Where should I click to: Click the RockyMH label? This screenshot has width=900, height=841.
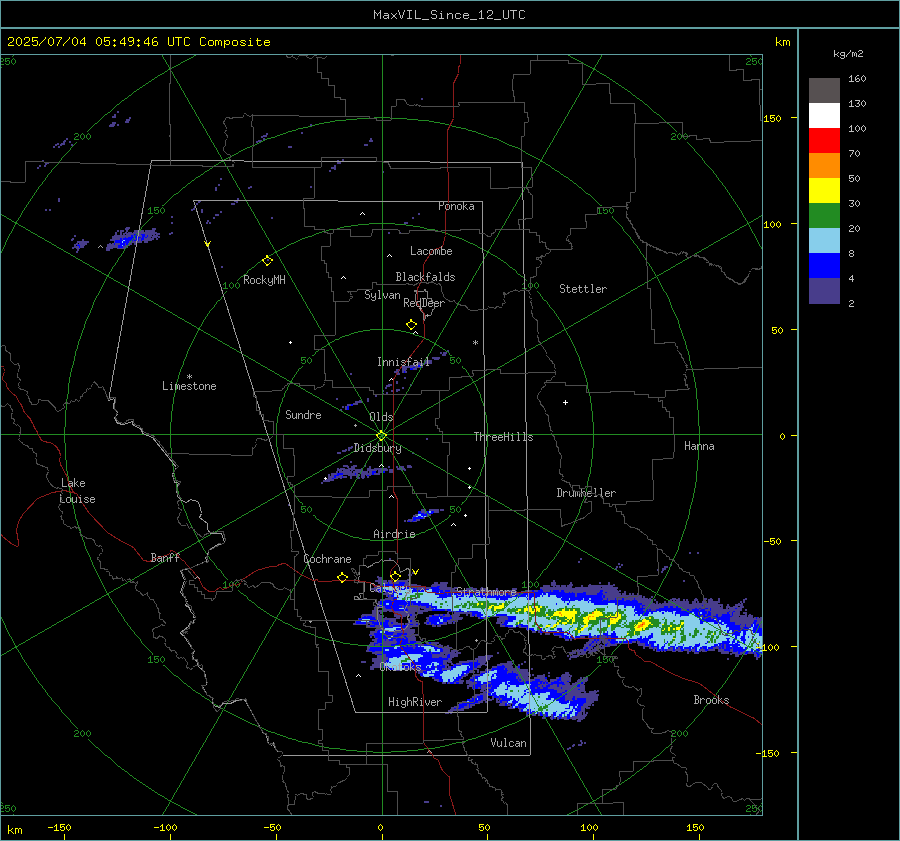(x=264, y=280)
